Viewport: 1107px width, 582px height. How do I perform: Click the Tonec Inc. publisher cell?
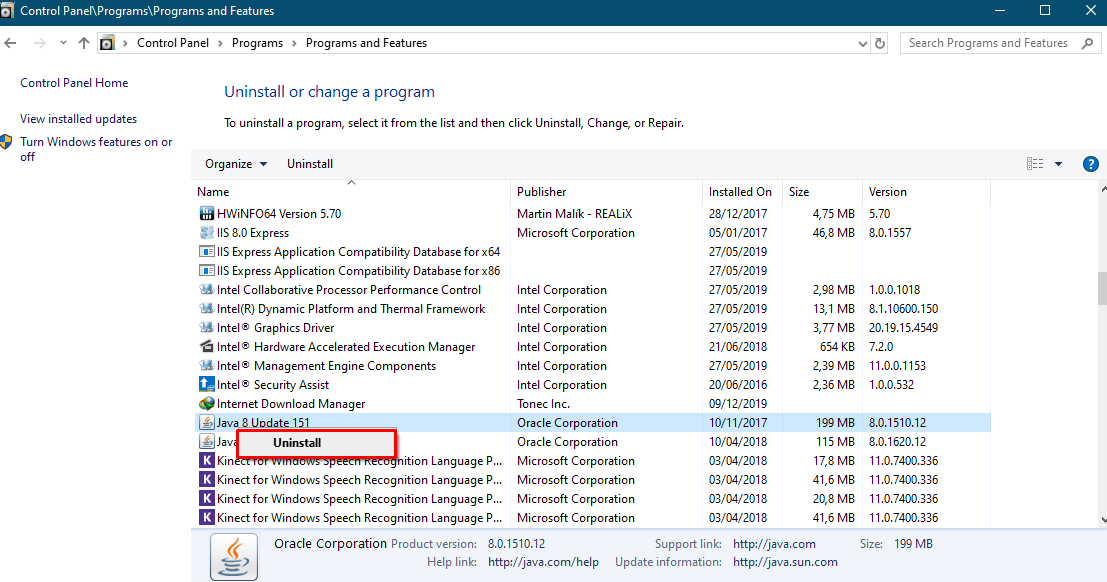pyautogui.click(x=543, y=404)
